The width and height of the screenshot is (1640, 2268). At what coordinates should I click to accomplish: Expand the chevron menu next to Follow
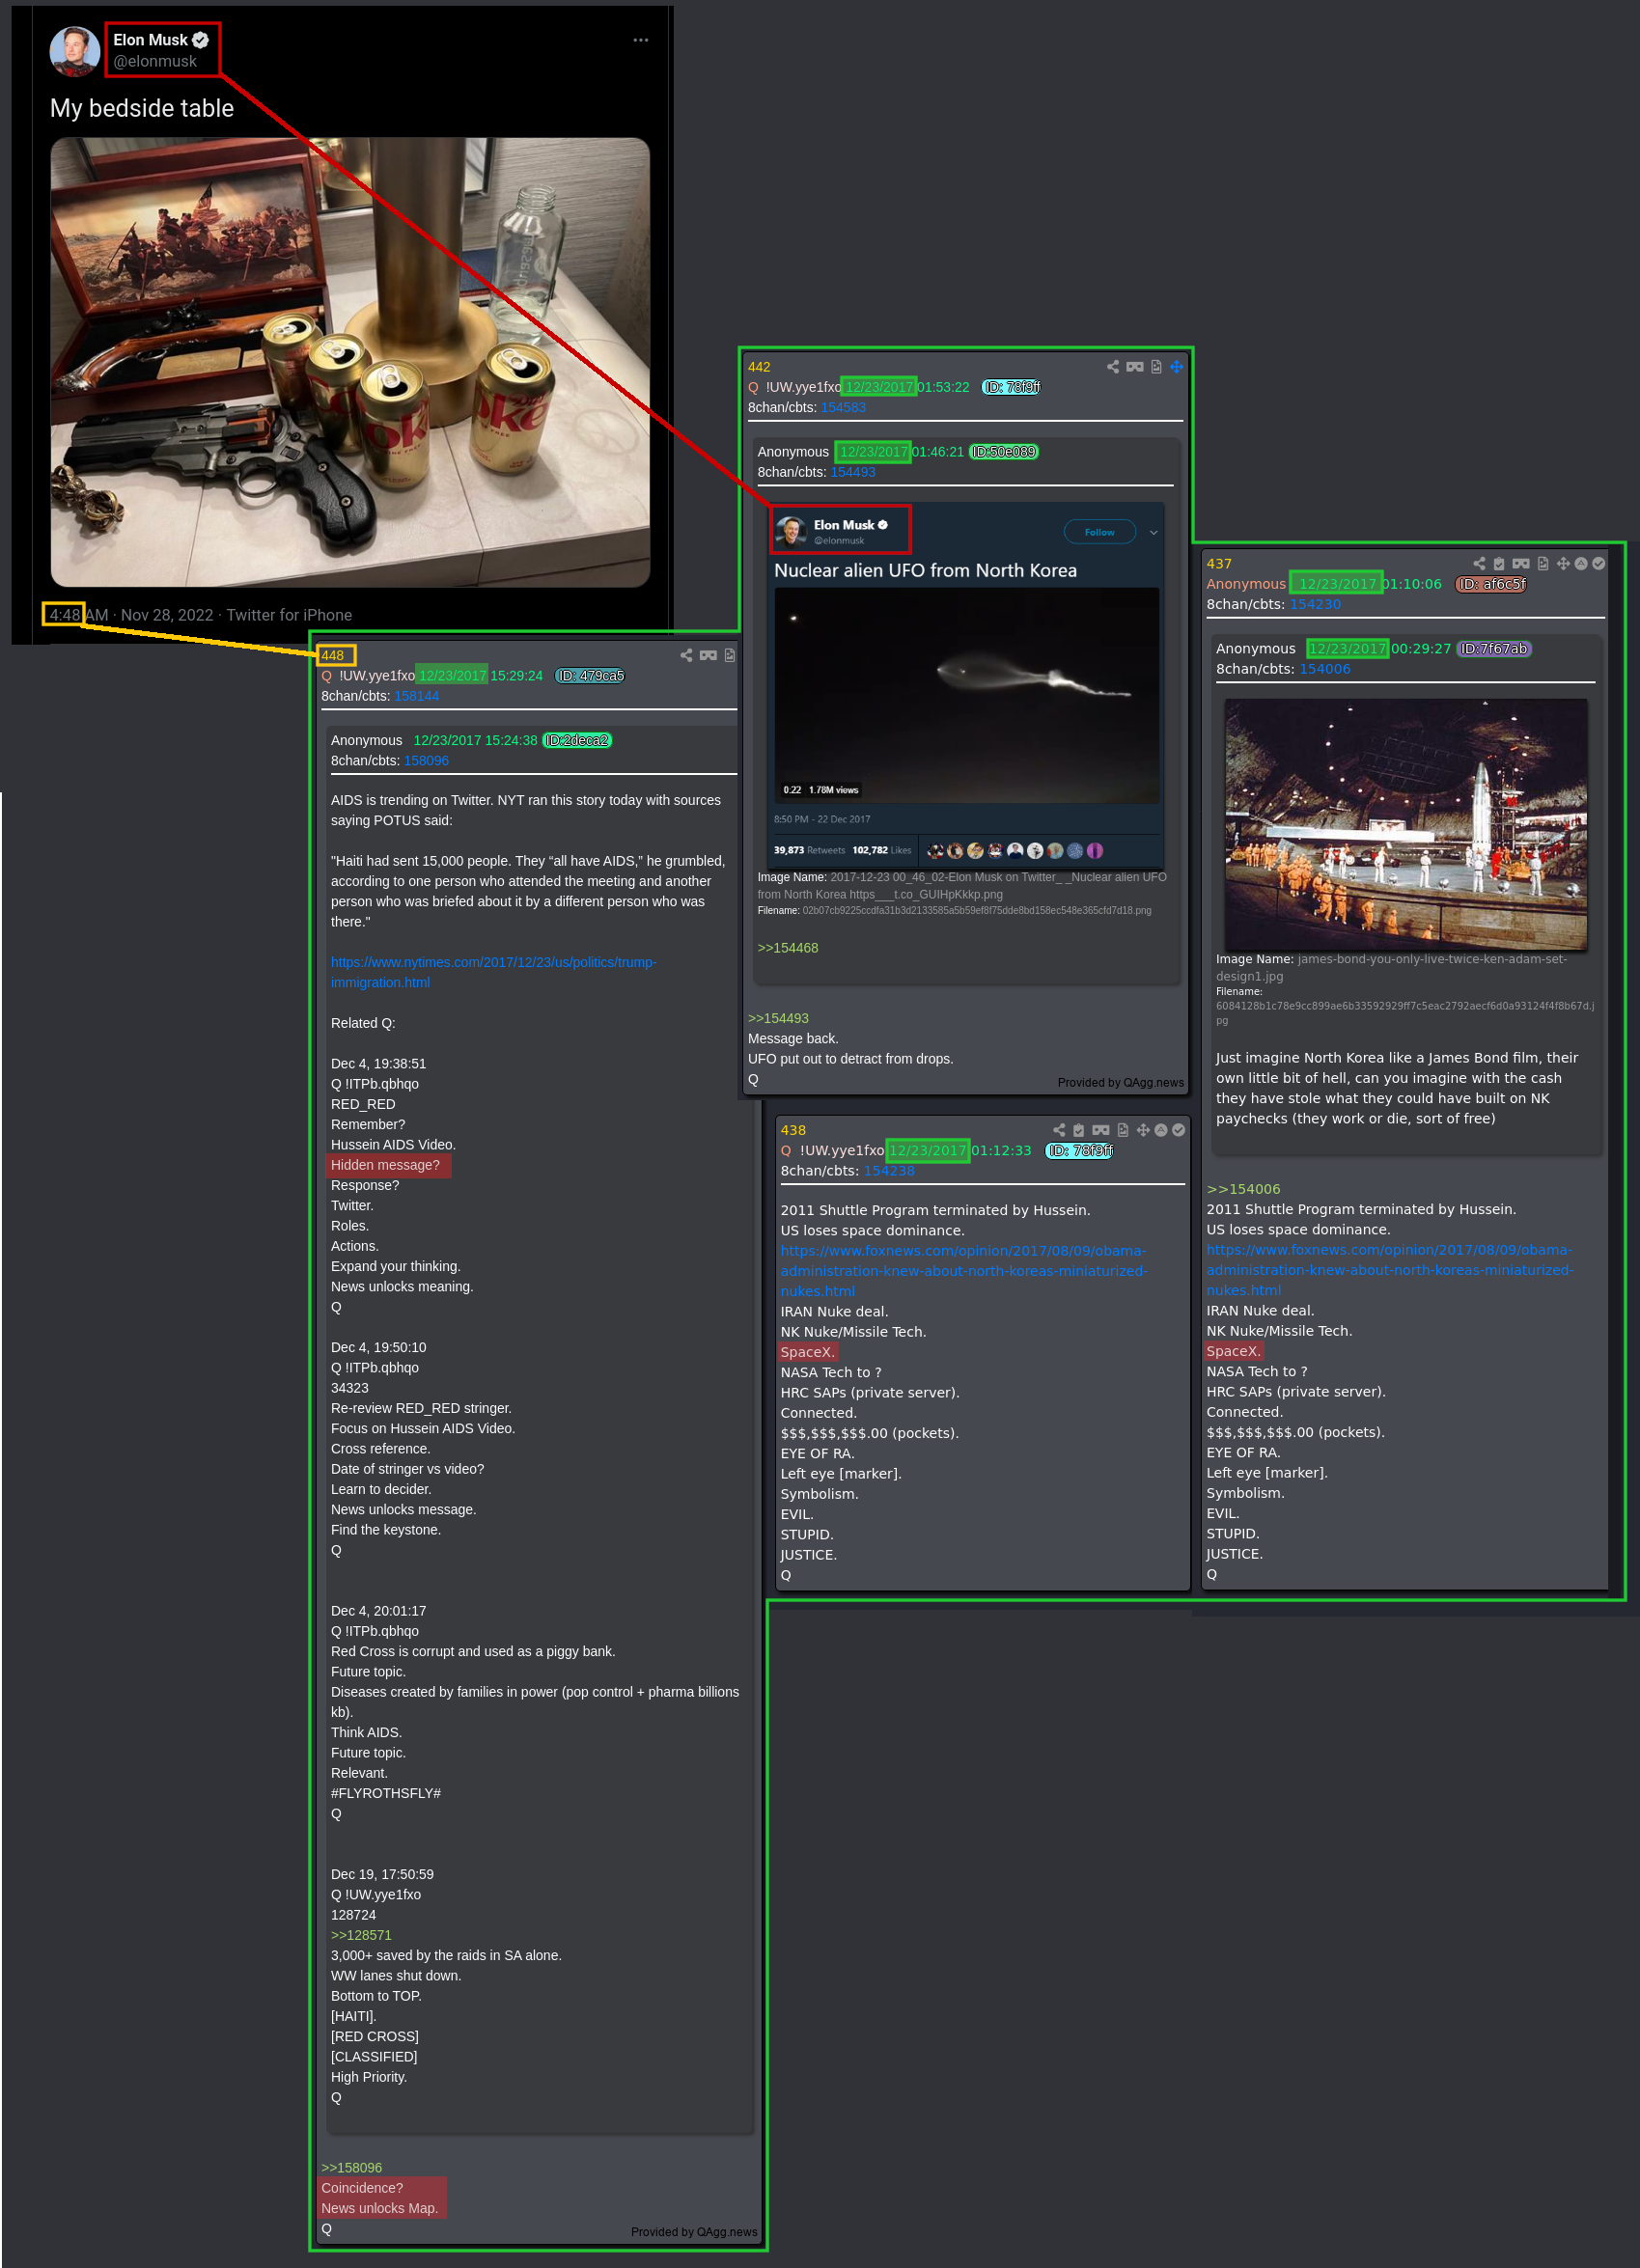coord(1154,532)
